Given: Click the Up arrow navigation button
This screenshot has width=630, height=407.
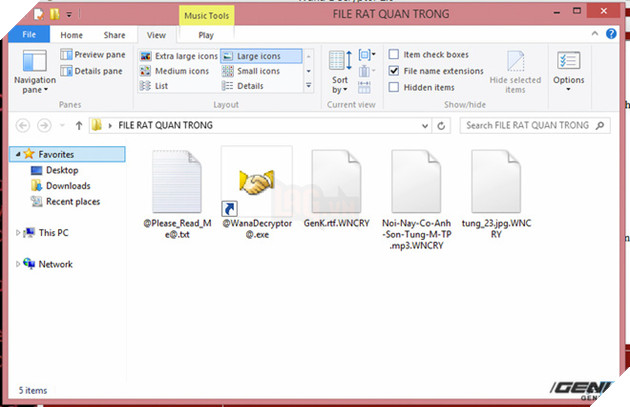Looking at the screenshot, I should tap(78, 126).
